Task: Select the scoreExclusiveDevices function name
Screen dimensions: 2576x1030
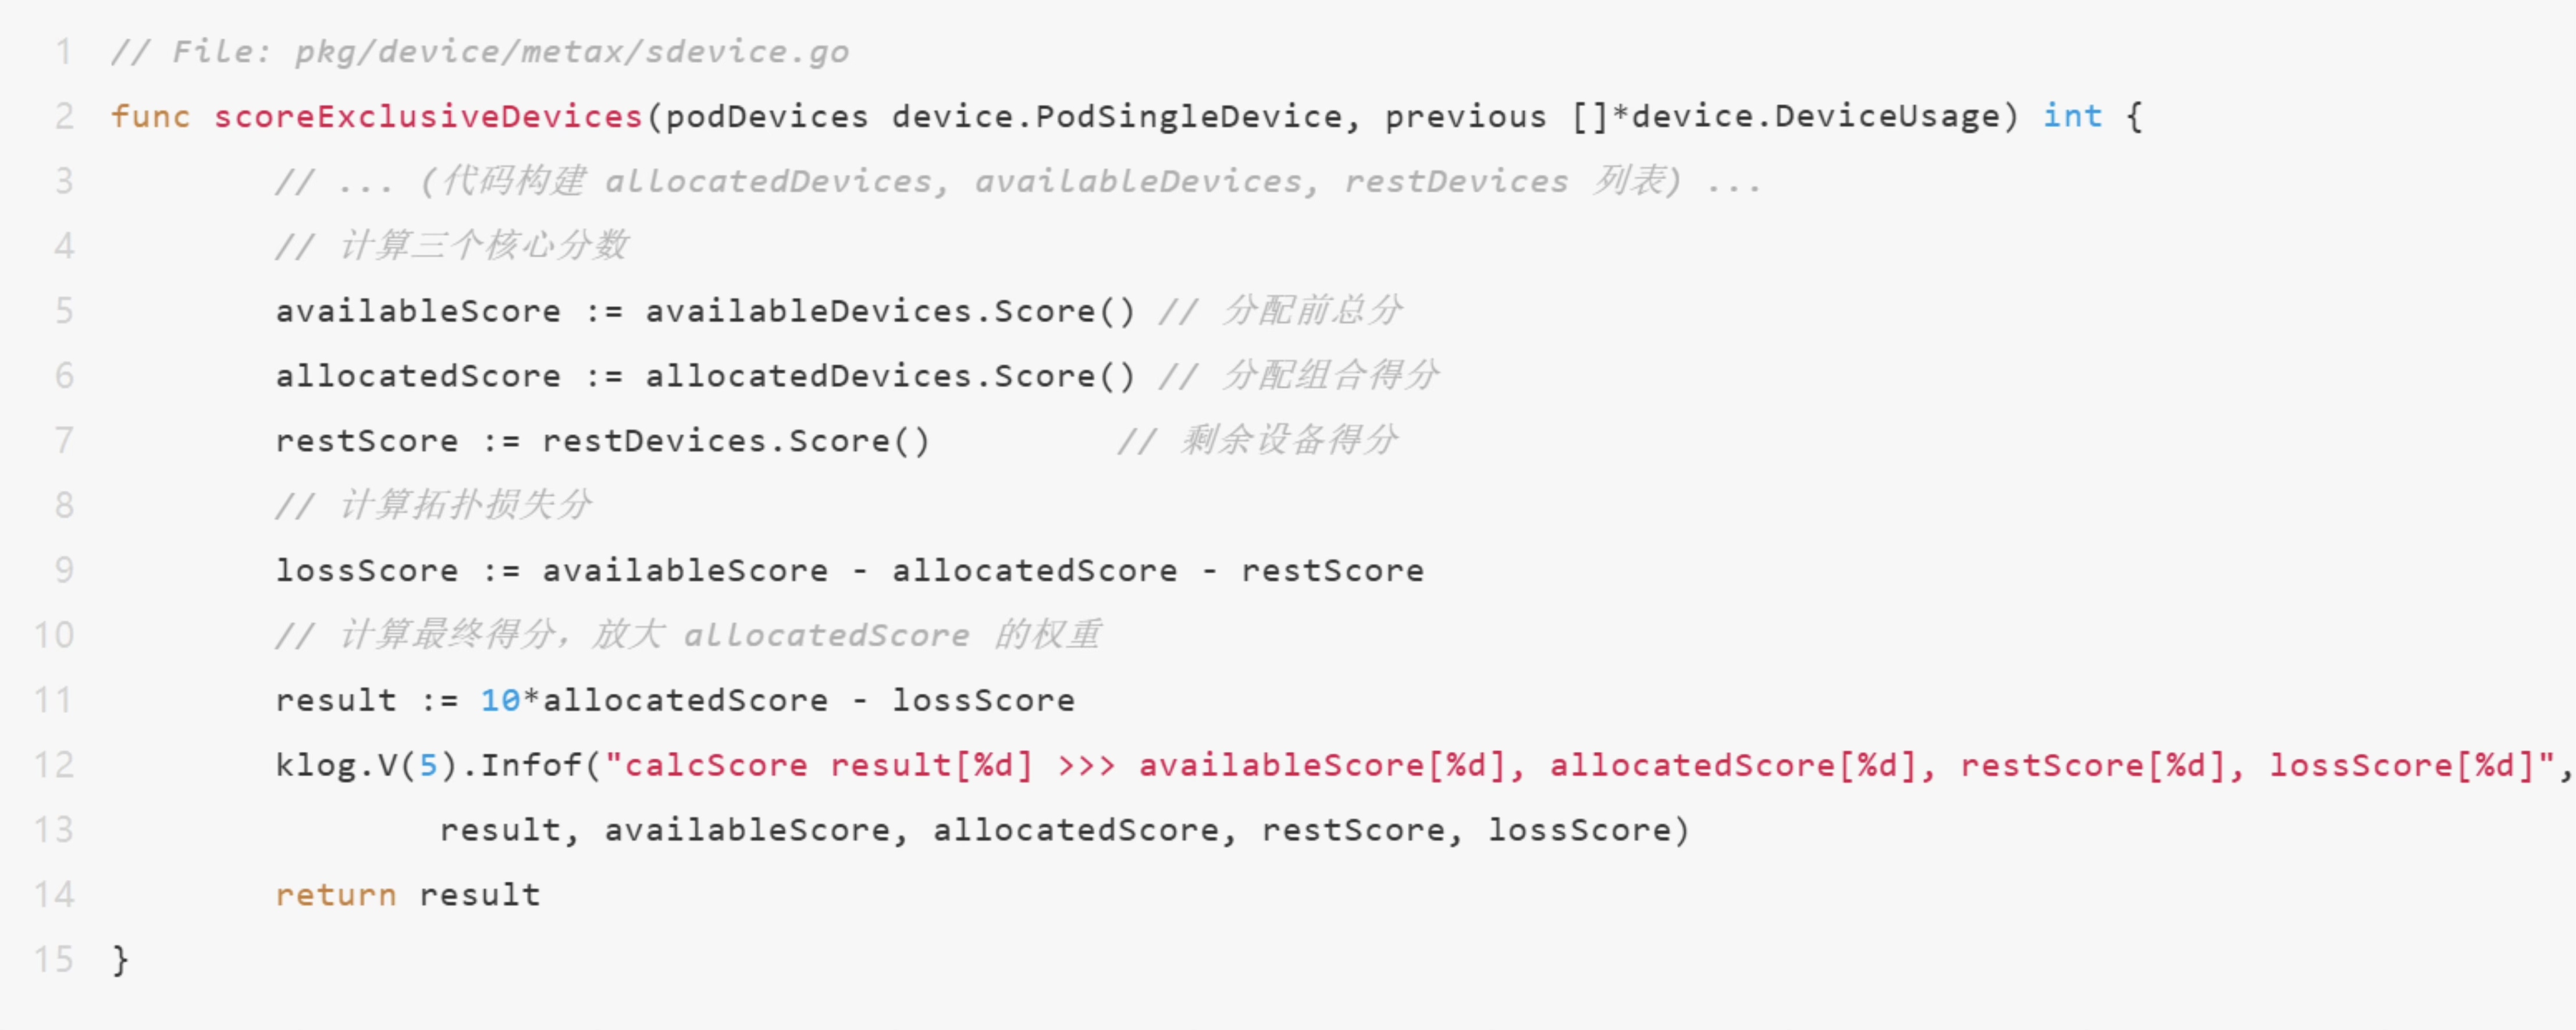Action: pos(427,116)
